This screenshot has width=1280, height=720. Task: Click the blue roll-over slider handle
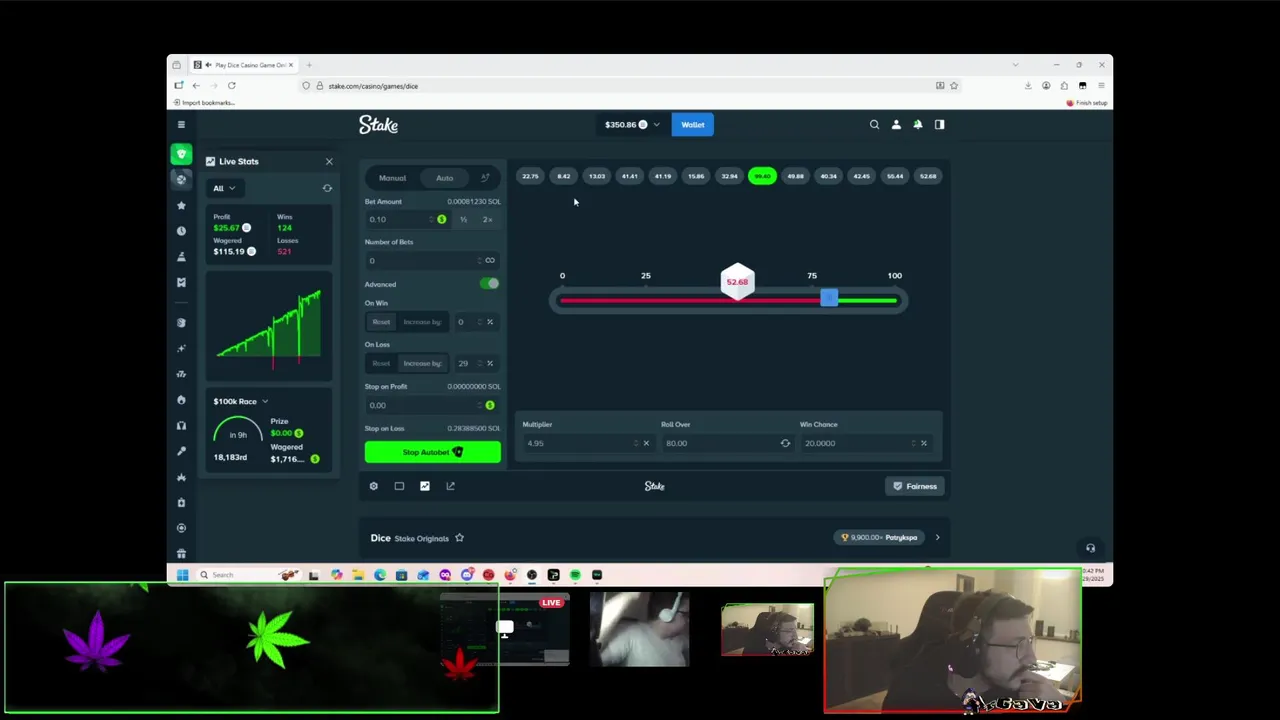tap(829, 298)
